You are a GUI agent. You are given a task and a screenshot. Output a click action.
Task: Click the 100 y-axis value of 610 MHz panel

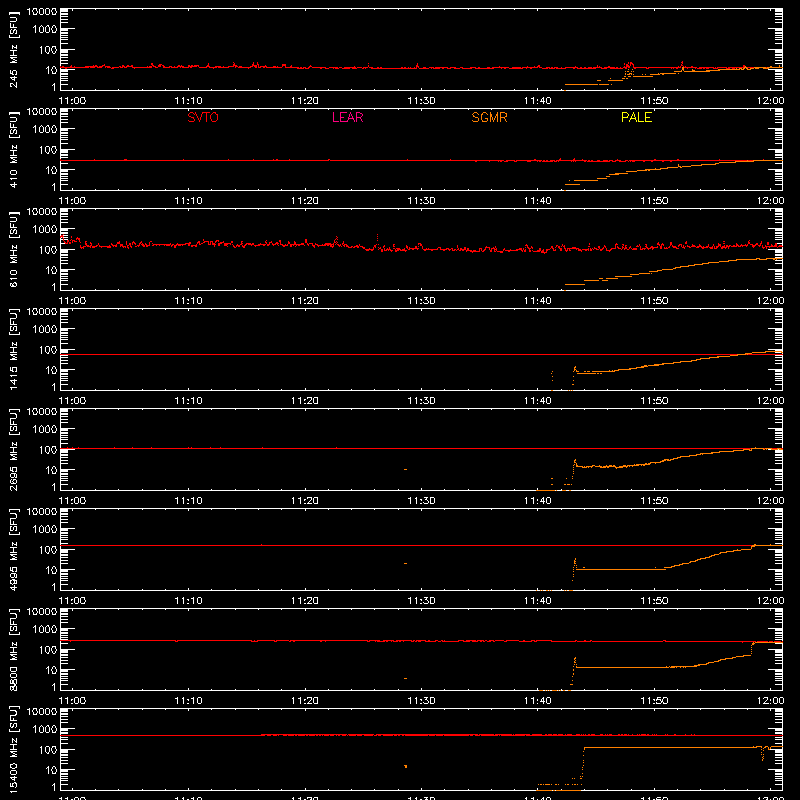pos(48,250)
